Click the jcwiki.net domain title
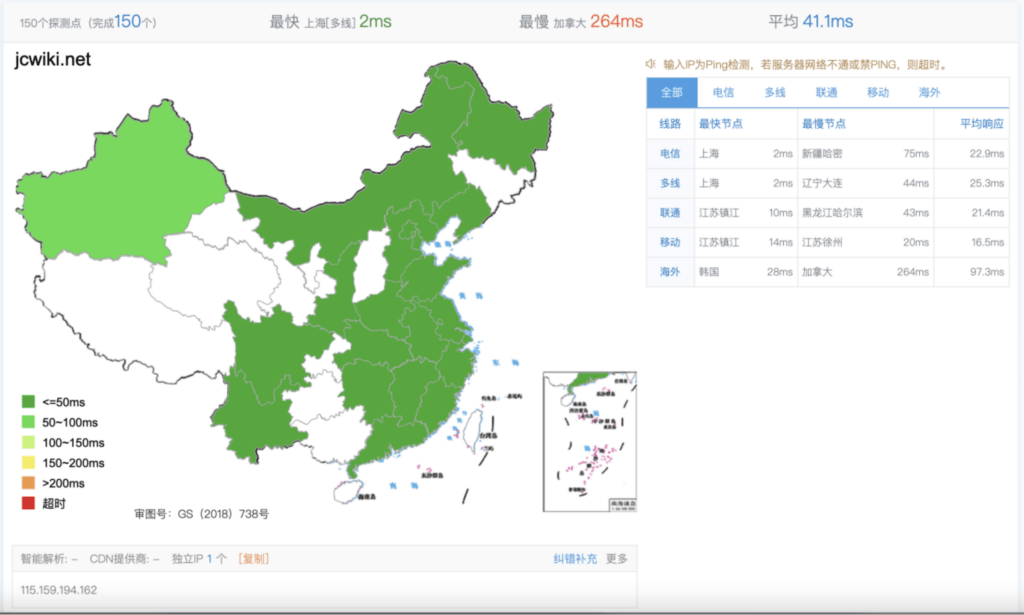This screenshot has height=615, width=1024. coord(52,59)
